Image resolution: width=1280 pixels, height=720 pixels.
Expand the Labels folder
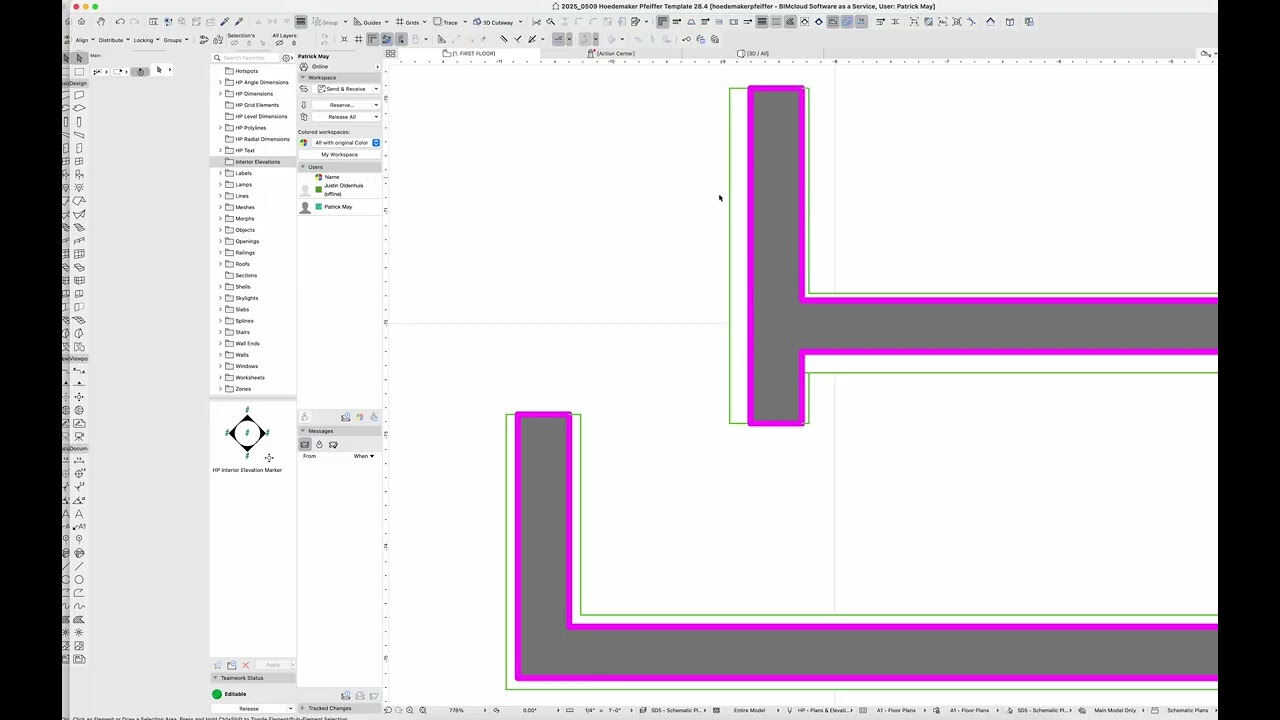(x=220, y=173)
